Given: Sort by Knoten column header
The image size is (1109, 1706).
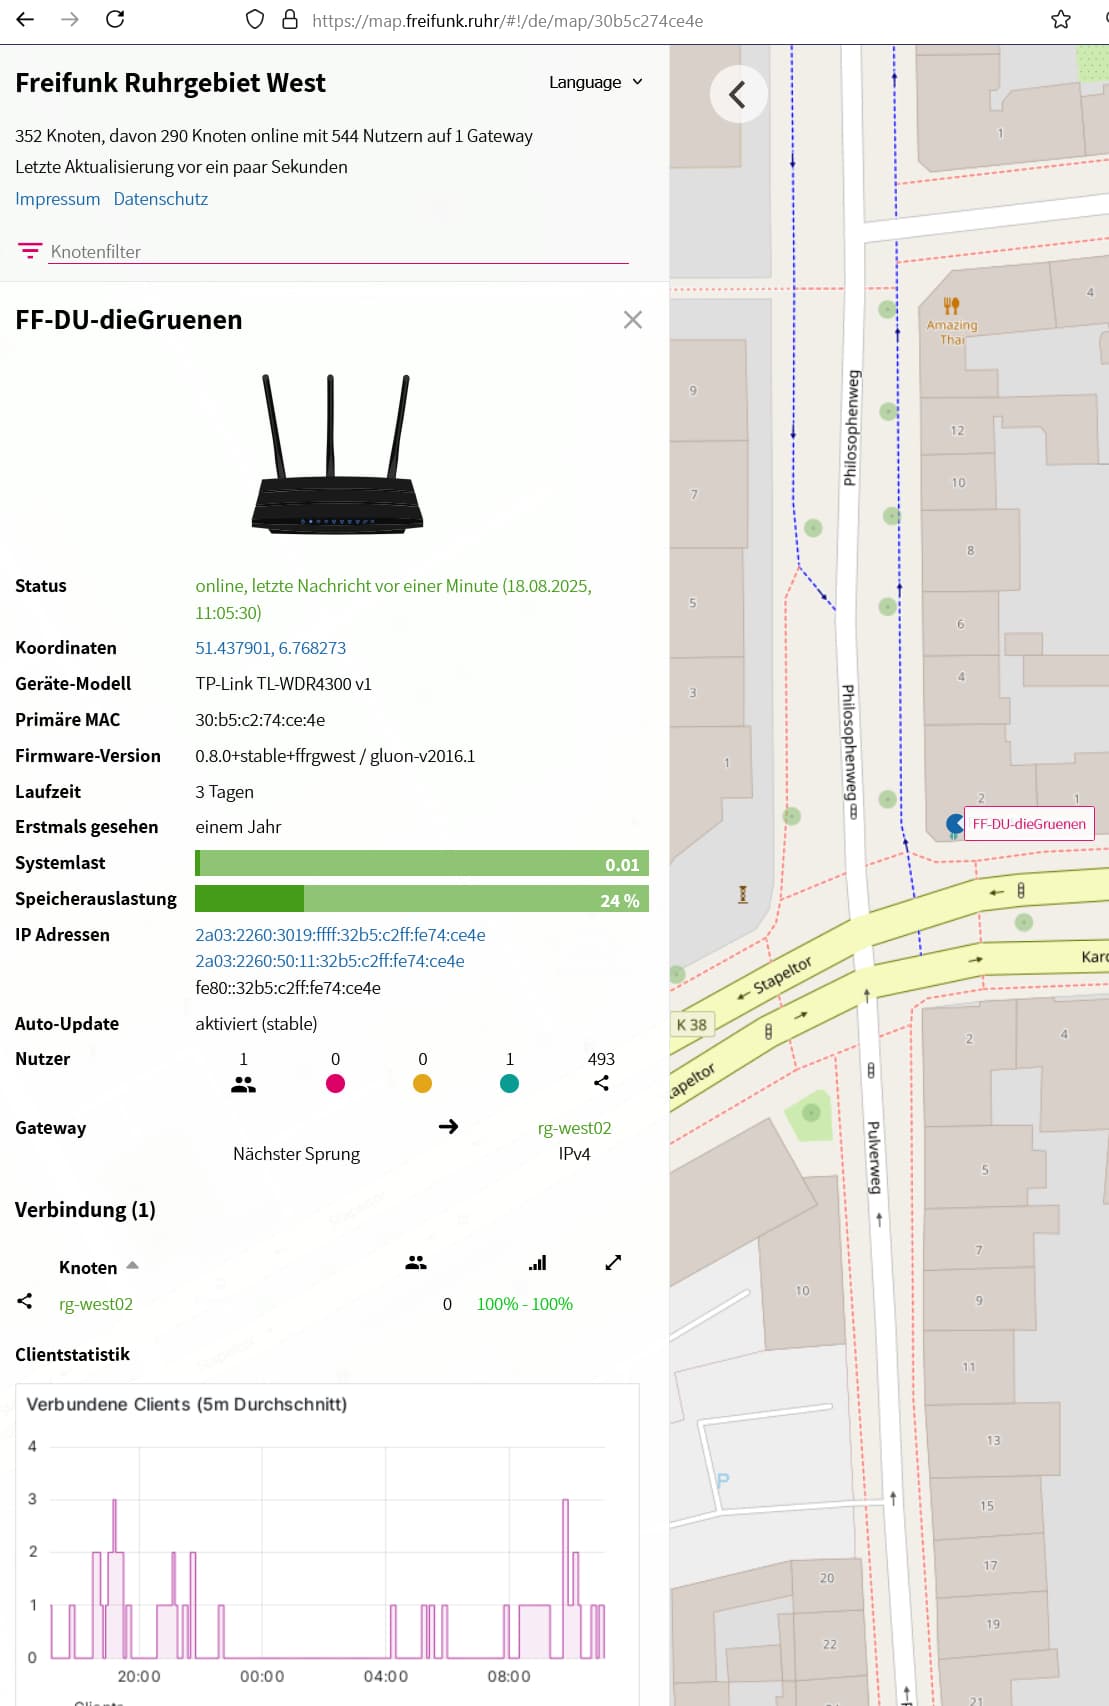Looking at the screenshot, I should tap(88, 1267).
